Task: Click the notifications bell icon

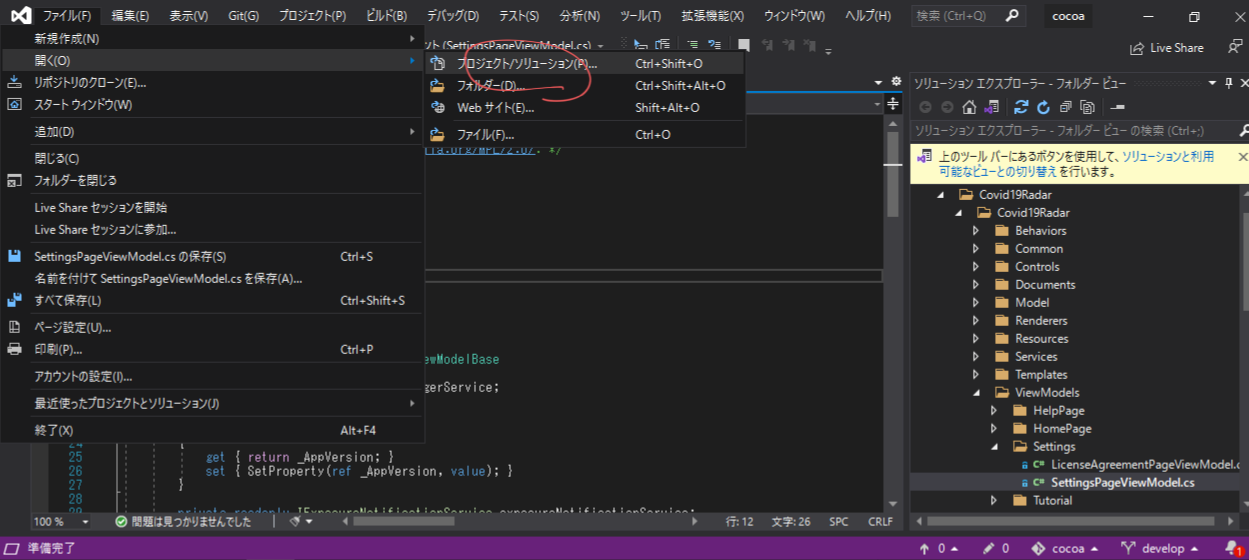Action: pyautogui.click(x=1231, y=548)
